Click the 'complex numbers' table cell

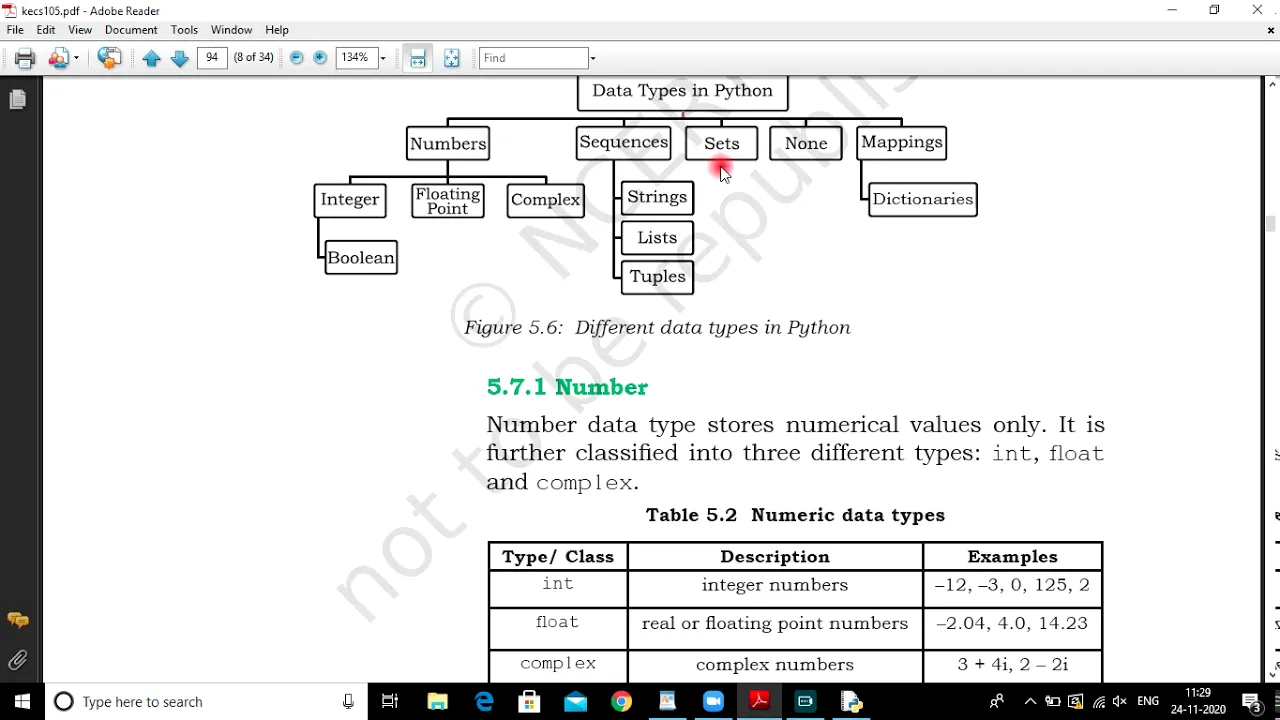(775, 665)
